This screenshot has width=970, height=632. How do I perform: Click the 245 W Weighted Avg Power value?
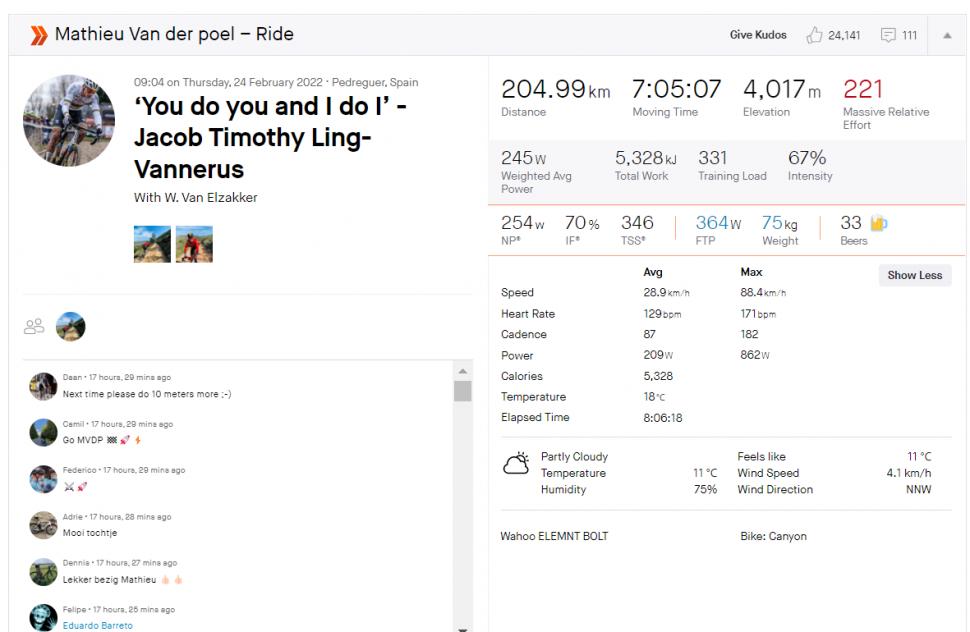point(523,158)
